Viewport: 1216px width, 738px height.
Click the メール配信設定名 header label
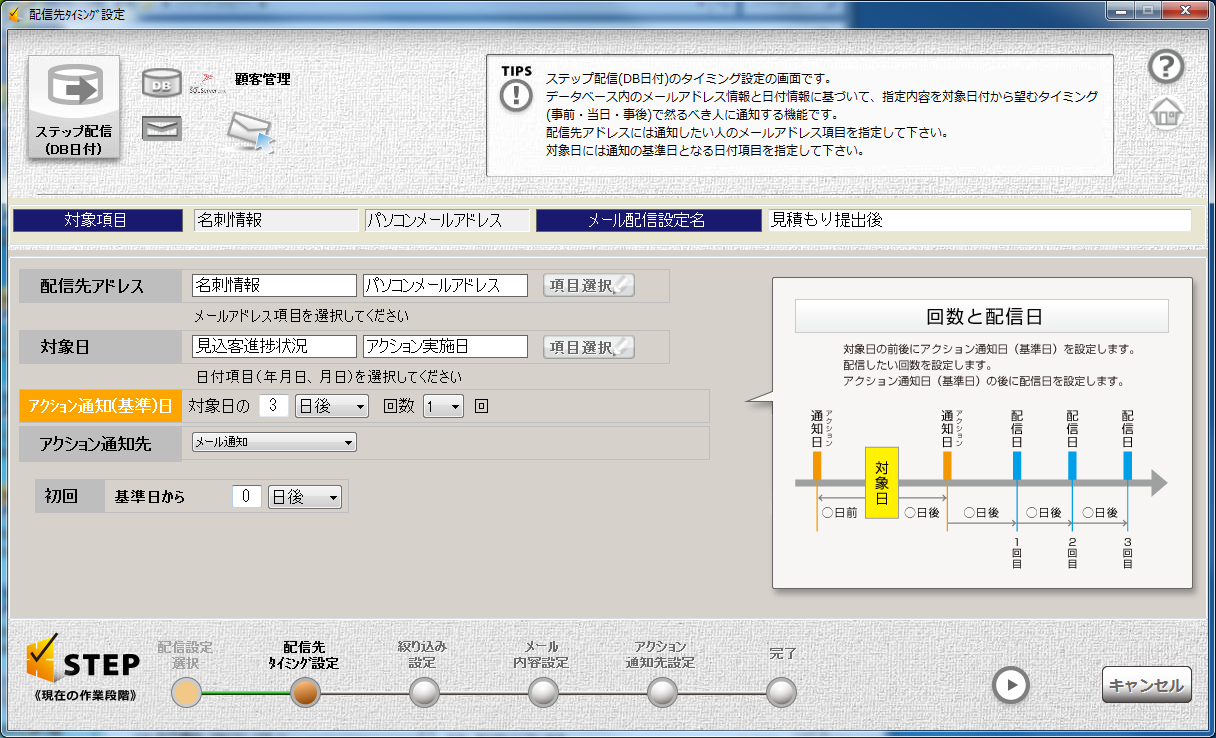(648, 220)
